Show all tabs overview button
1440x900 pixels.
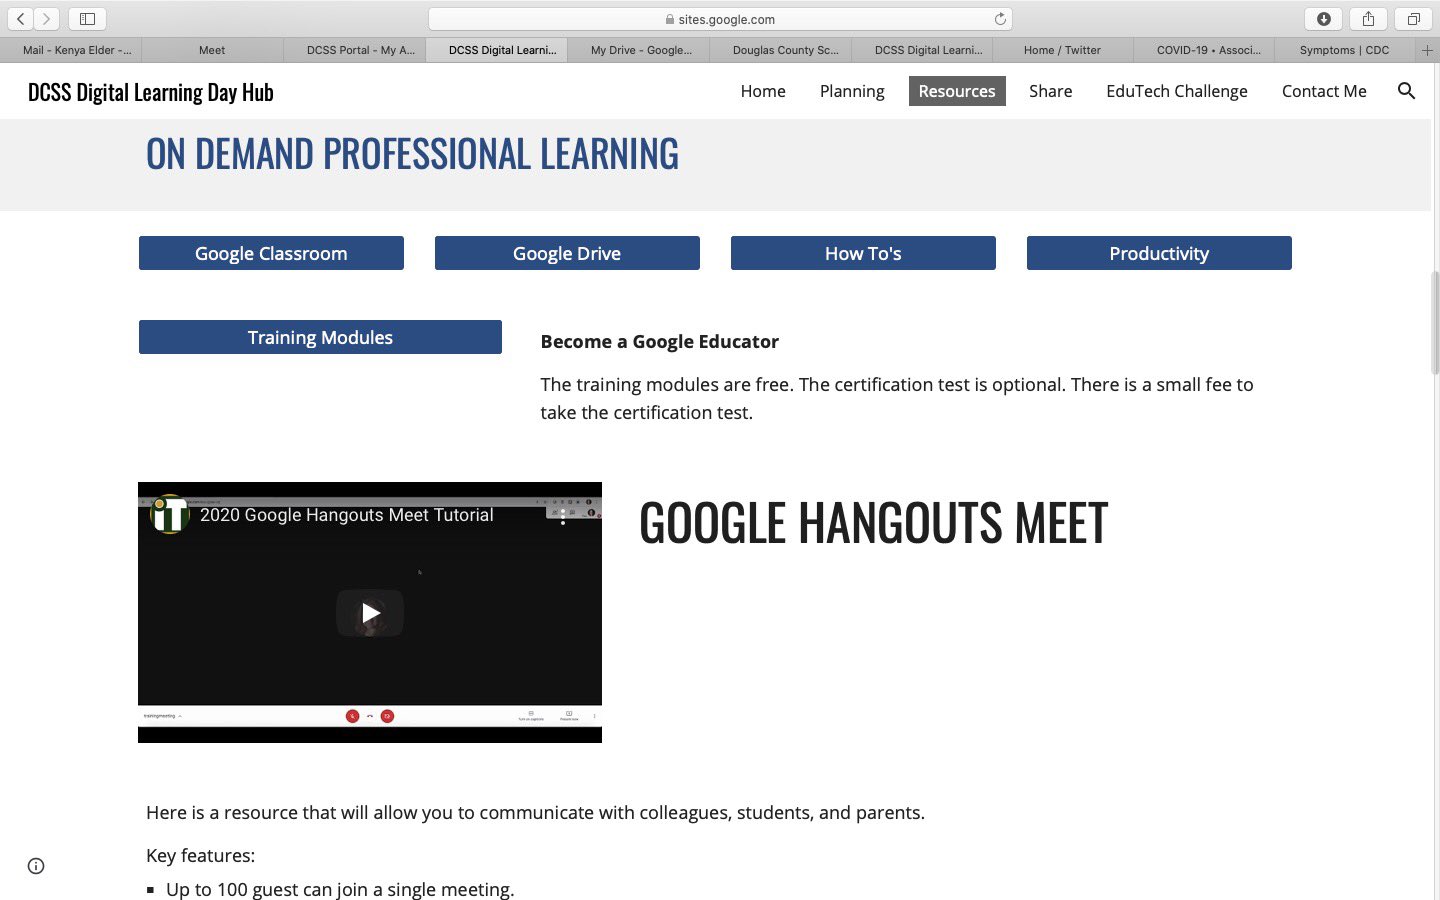point(1413,19)
